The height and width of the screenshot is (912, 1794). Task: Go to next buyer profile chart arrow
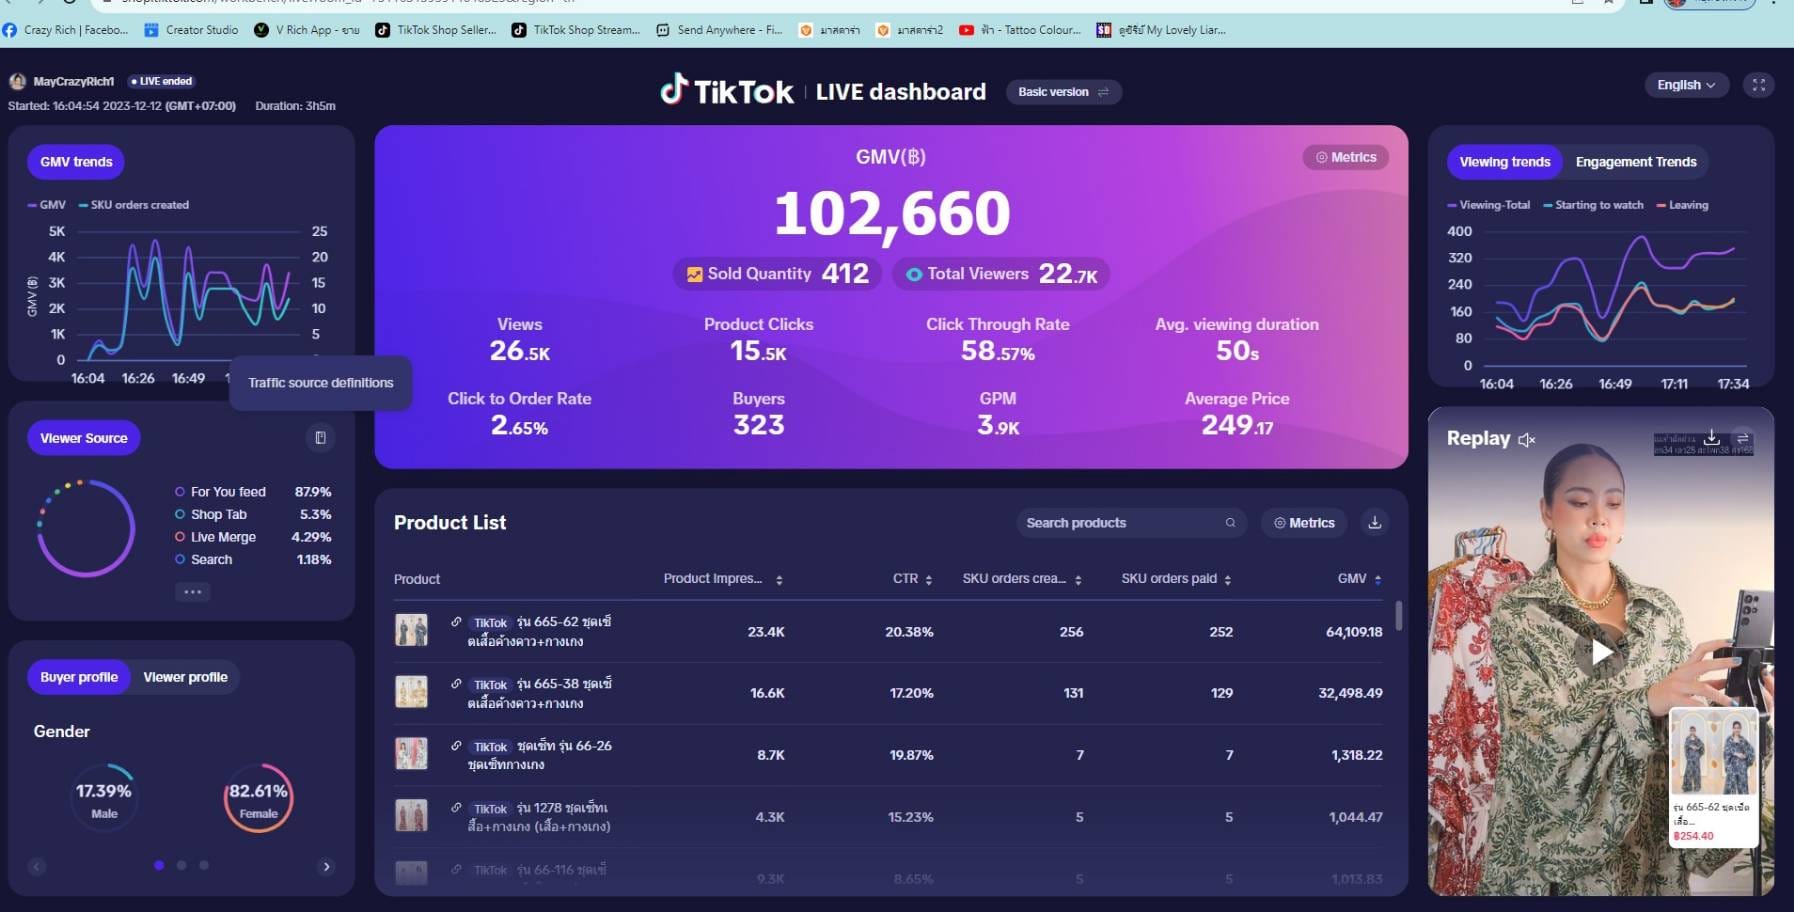click(x=326, y=867)
